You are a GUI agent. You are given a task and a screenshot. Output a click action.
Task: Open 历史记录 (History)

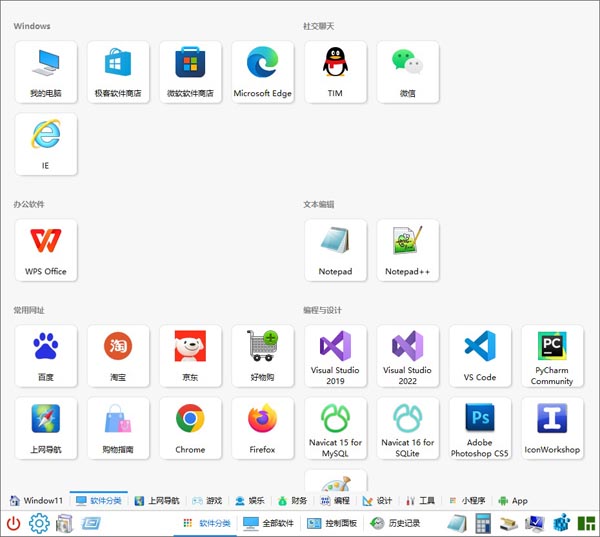(395, 523)
